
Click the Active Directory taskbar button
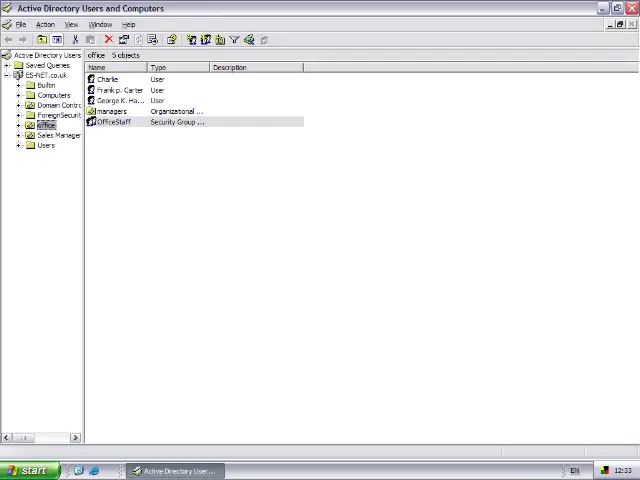[176, 471]
